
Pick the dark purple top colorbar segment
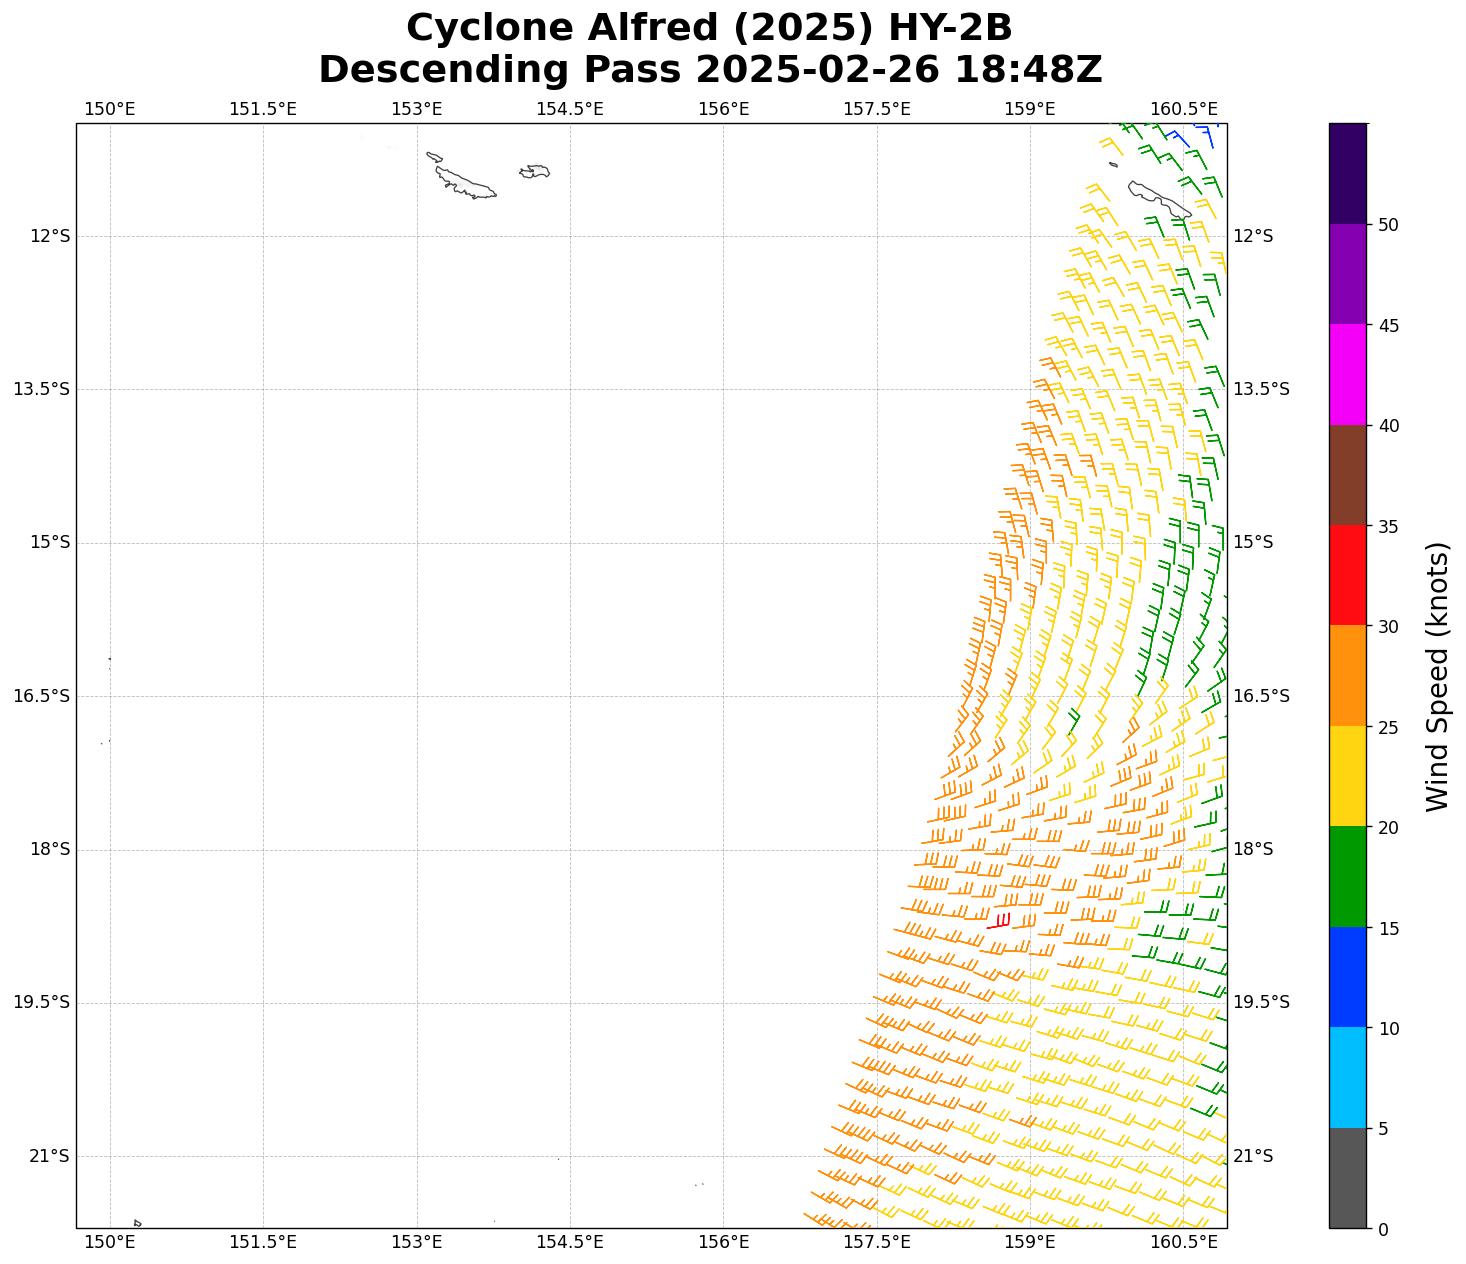(1347, 173)
